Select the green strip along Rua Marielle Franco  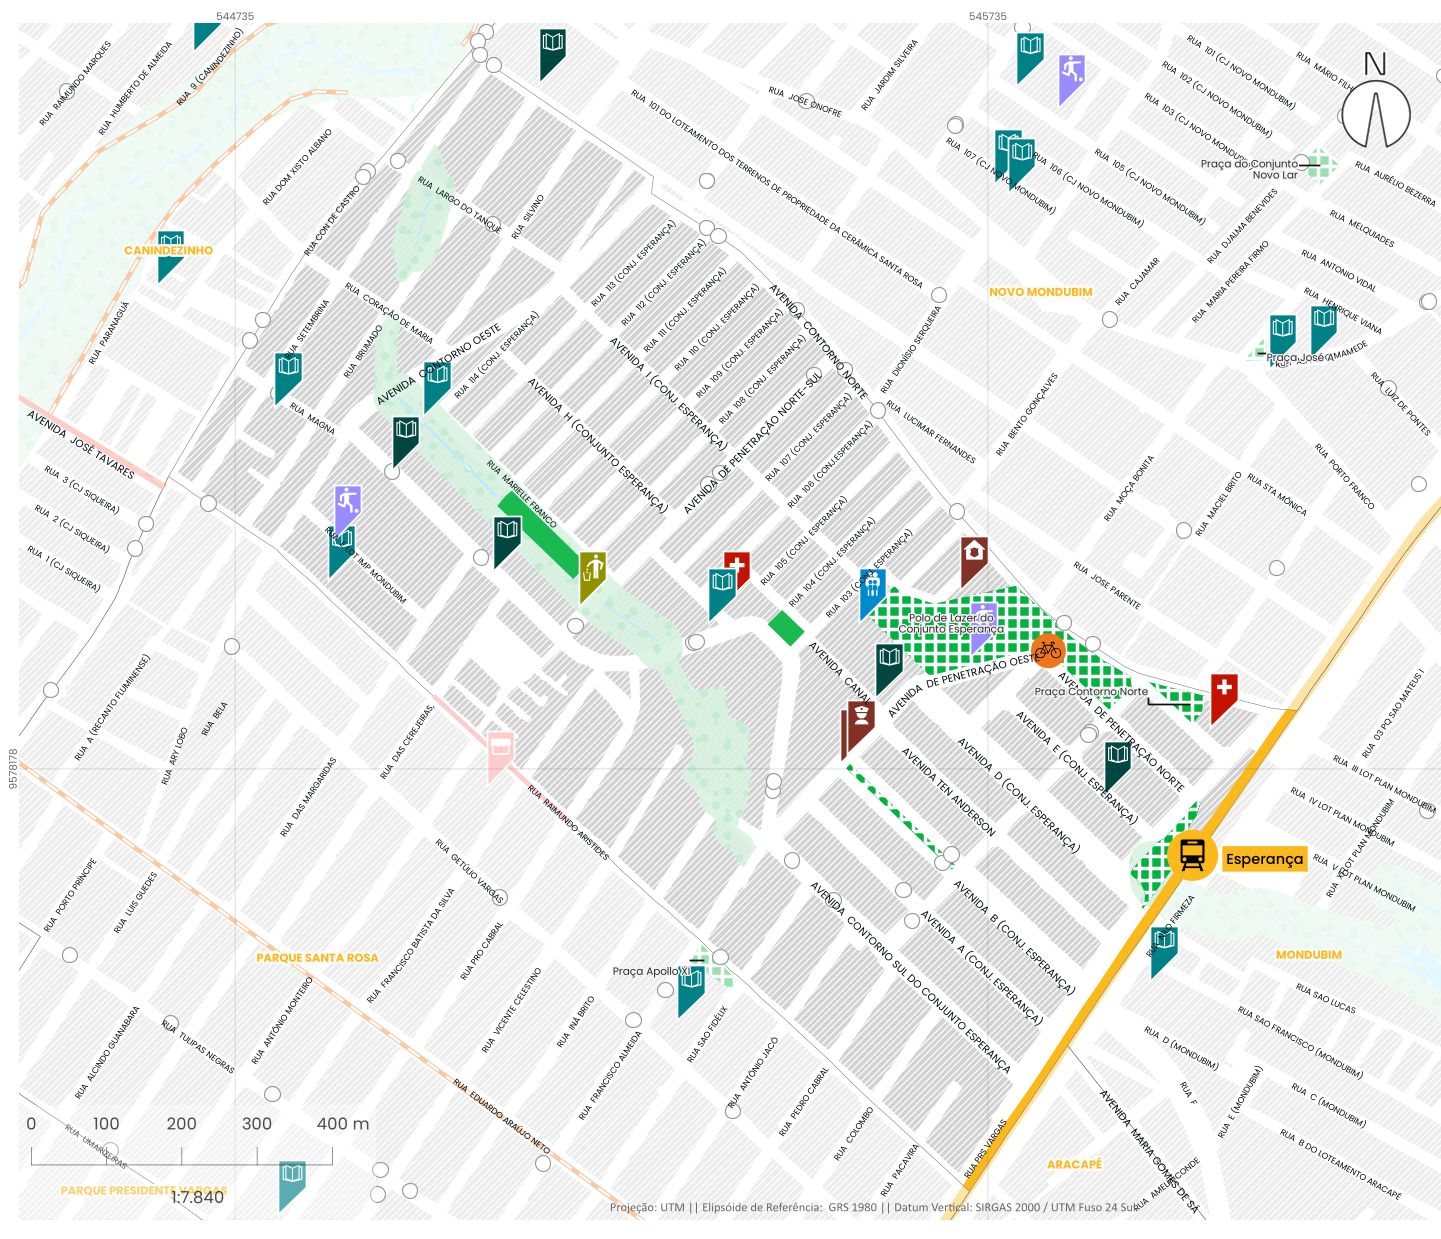540,534
